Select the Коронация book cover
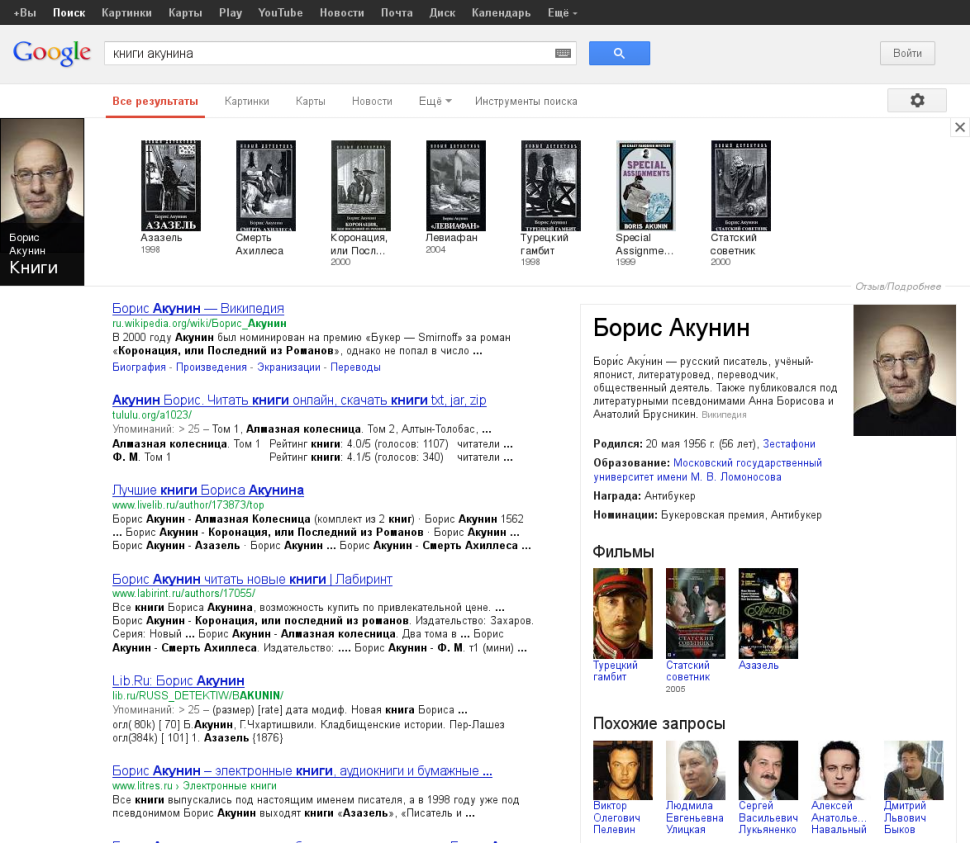 (361, 186)
